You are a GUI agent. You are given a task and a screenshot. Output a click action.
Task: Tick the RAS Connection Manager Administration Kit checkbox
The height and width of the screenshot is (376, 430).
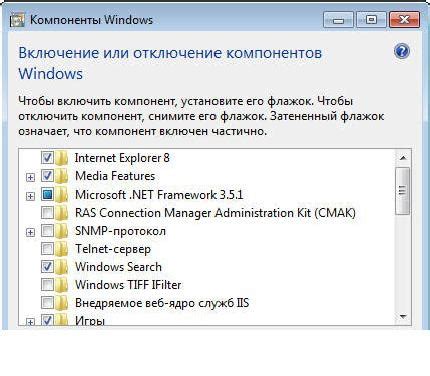pos(47,212)
